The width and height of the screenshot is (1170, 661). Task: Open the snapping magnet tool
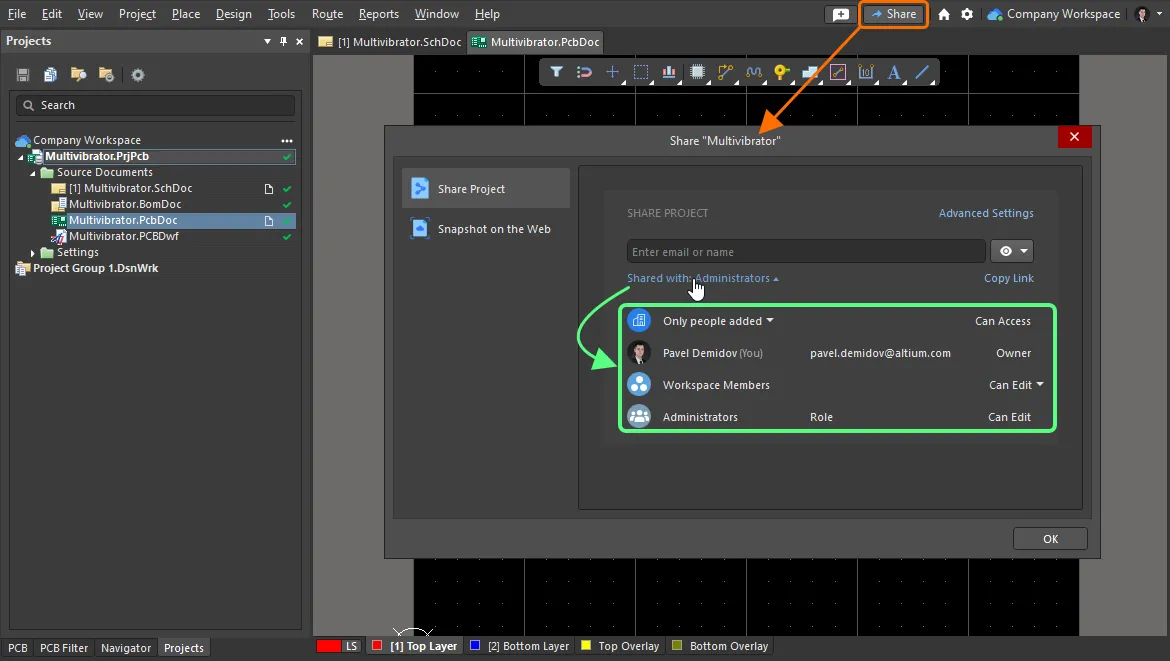click(x=584, y=72)
